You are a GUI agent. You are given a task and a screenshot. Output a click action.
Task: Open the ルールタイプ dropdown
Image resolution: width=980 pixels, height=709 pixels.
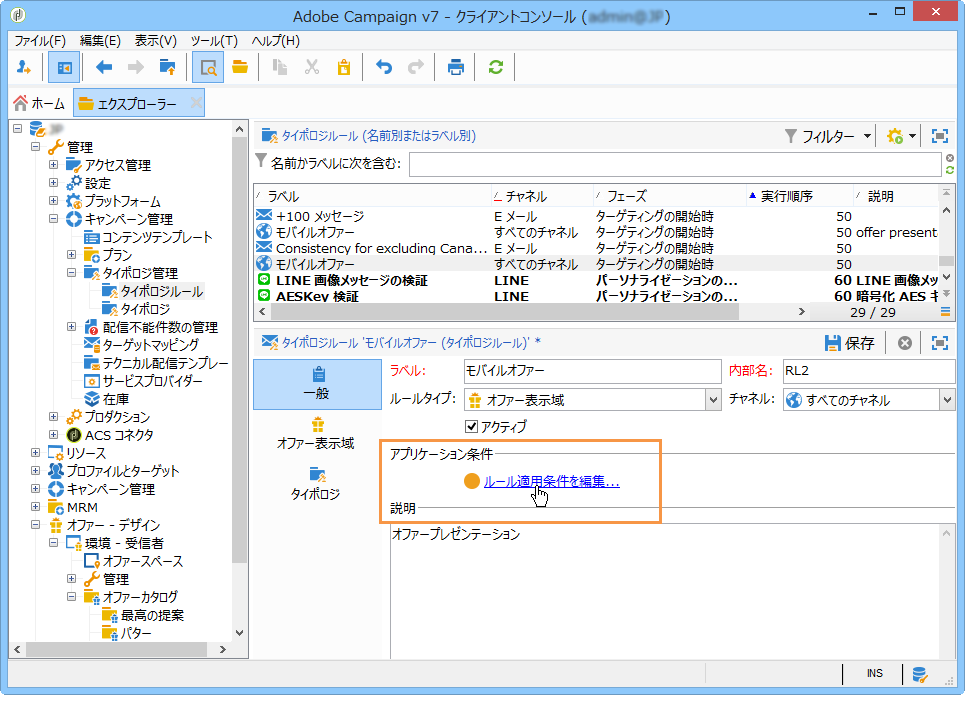[713, 400]
